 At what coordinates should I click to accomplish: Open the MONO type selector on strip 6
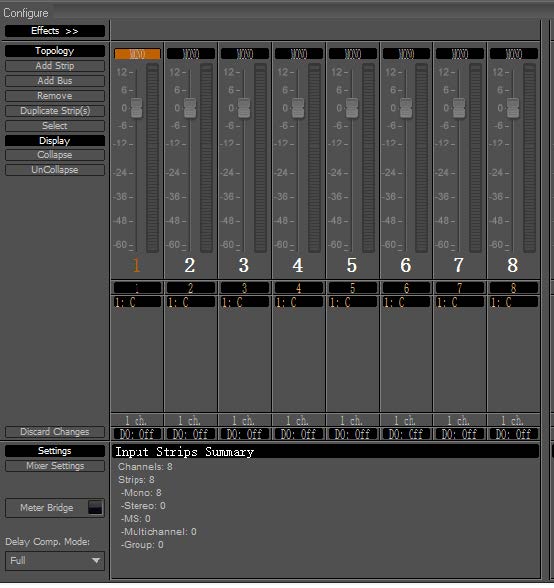click(407, 54)
